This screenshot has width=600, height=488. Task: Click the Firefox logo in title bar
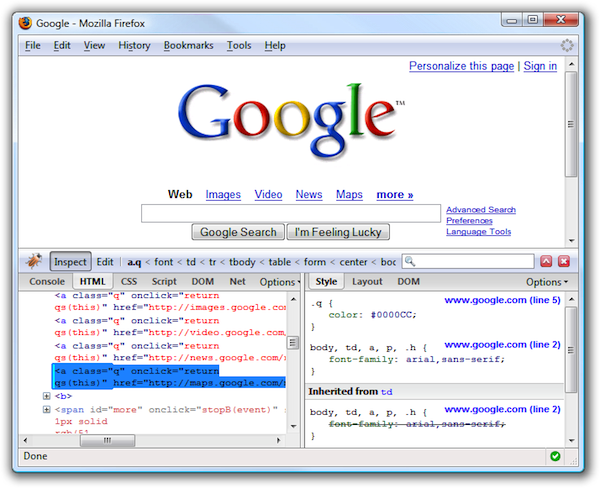(26, 23)
